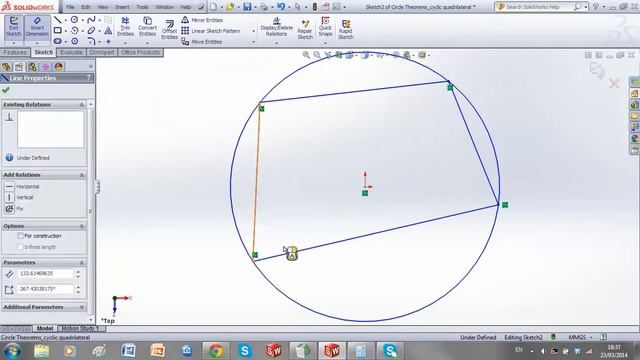Click the red cancel sketch X
Screen dimensions: 640x360
pos(614,84)
